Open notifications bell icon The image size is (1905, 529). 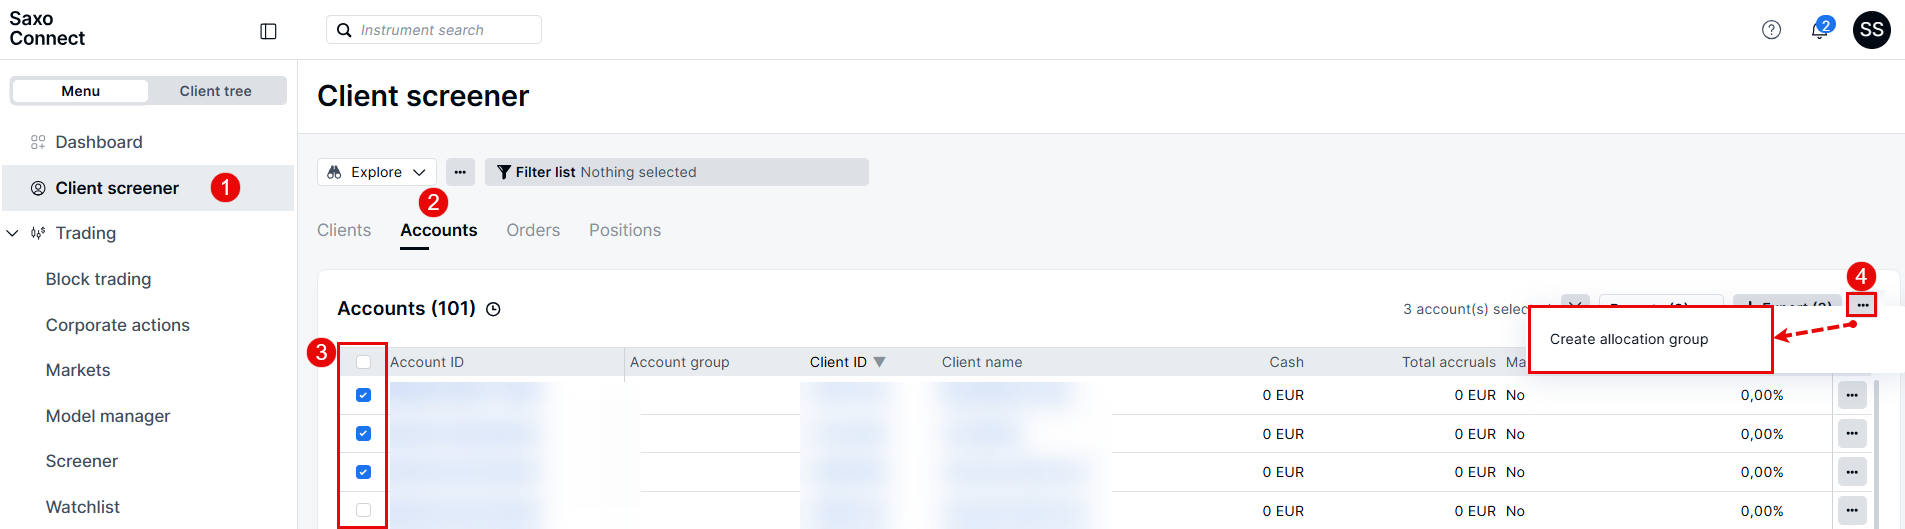[x=1819, y=30]
